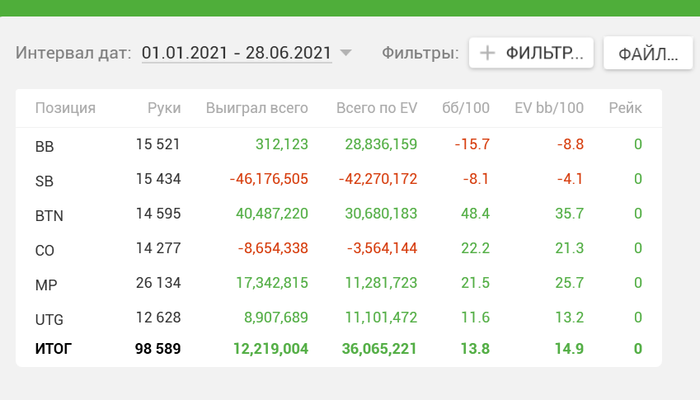Sort by EV bb/100 column header
Screen dimensions: 700x400
[549, 108]
